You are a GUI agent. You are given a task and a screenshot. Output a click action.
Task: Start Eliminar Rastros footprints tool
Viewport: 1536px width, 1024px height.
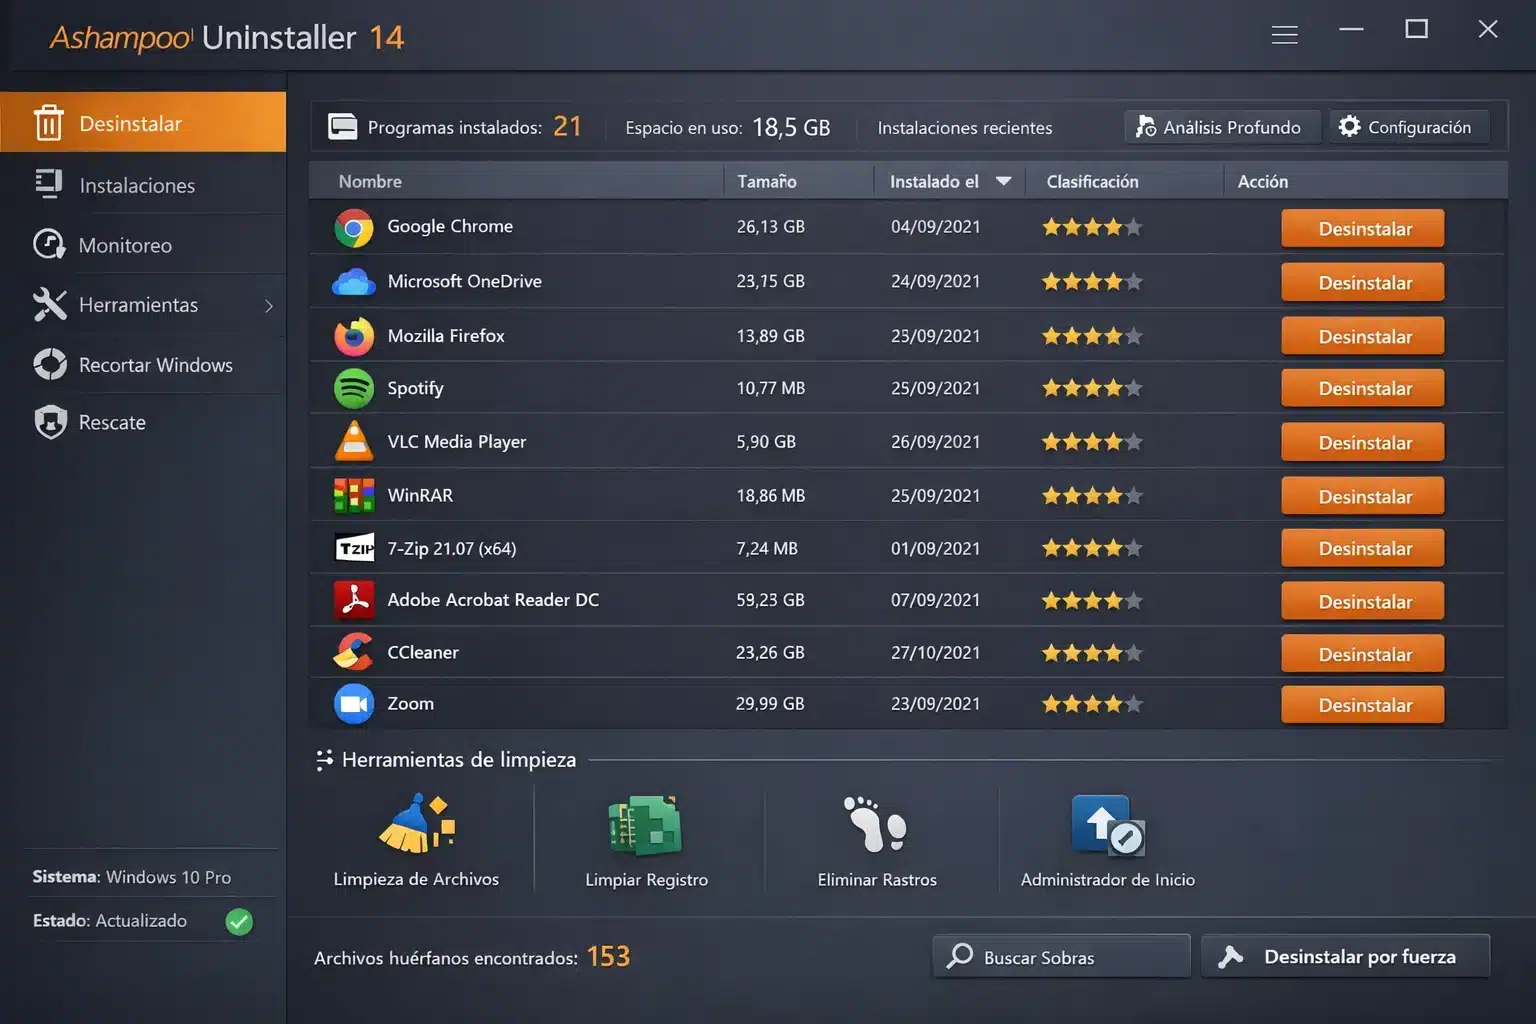(x=876, y=823)
